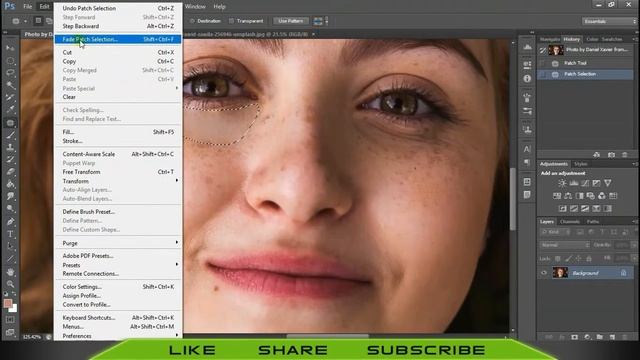
Task: Select the Destination patch option
Action: click(x=205, y=21)
